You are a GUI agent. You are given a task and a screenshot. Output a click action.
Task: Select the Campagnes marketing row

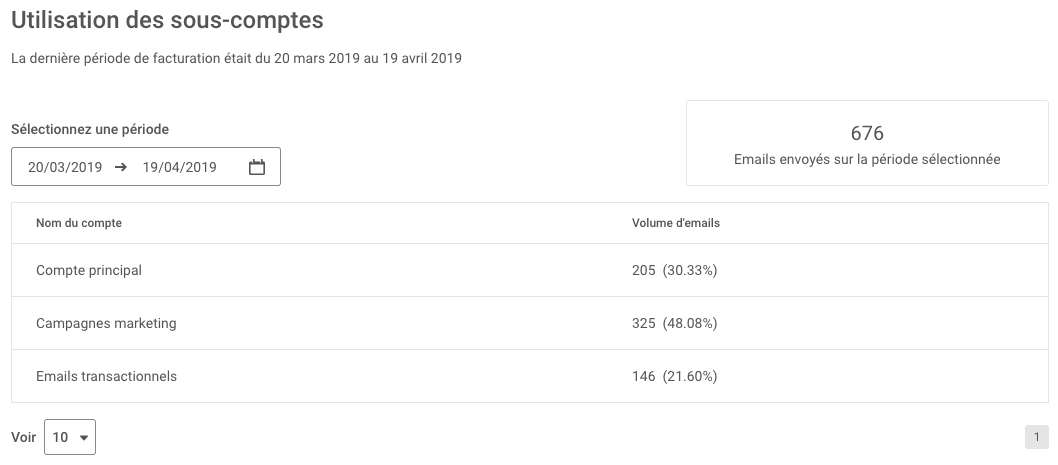pyautogui.click(x=530, y=323)
